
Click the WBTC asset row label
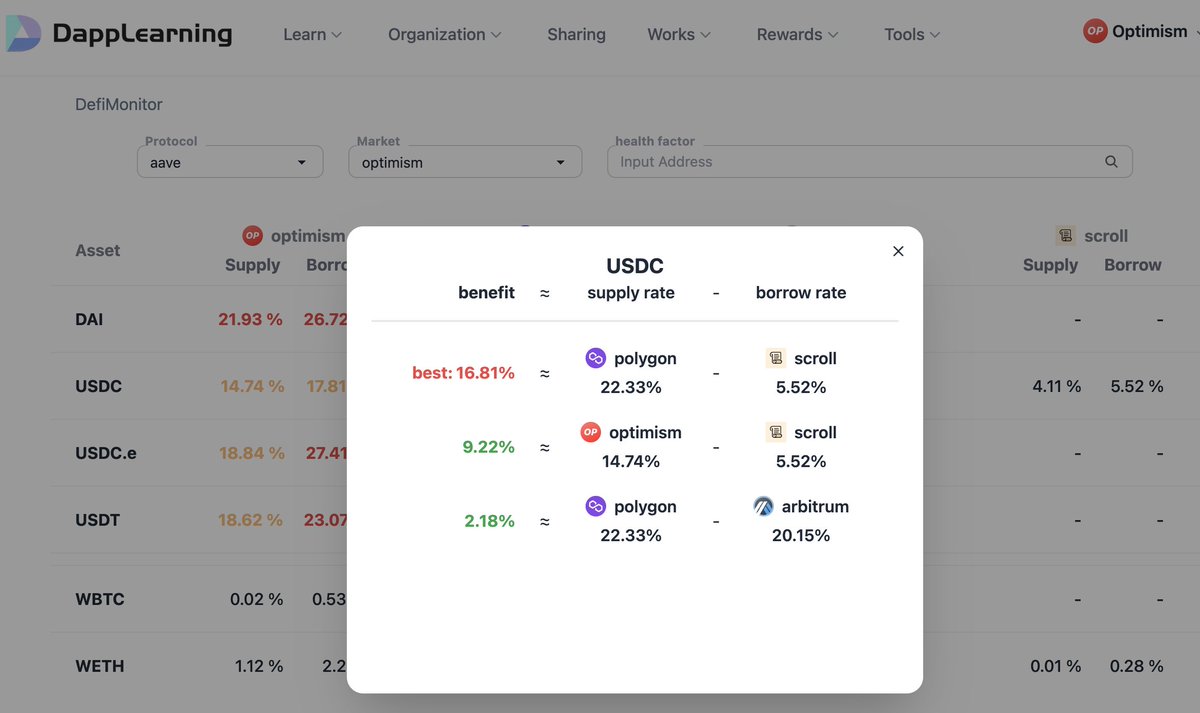click(99, 600)
